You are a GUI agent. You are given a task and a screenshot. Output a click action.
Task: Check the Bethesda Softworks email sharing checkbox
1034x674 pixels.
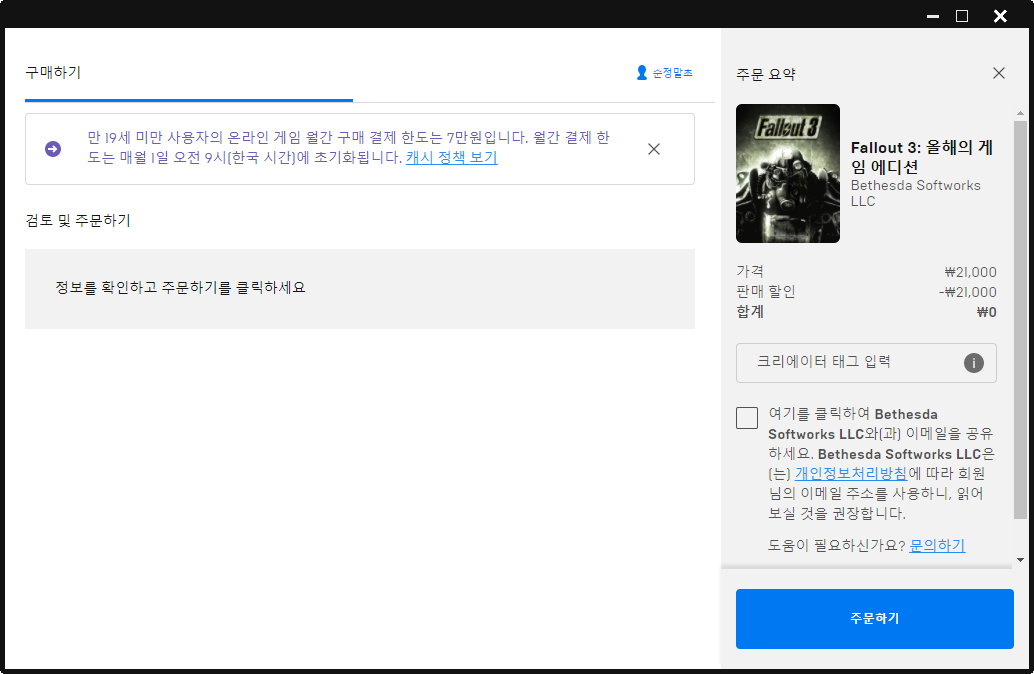coord(746,418)
